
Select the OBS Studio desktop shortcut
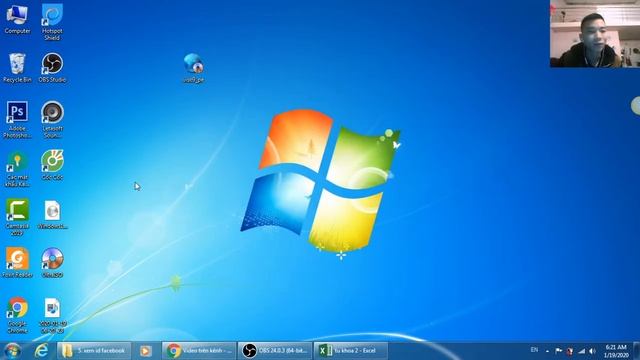click(52, 68)
